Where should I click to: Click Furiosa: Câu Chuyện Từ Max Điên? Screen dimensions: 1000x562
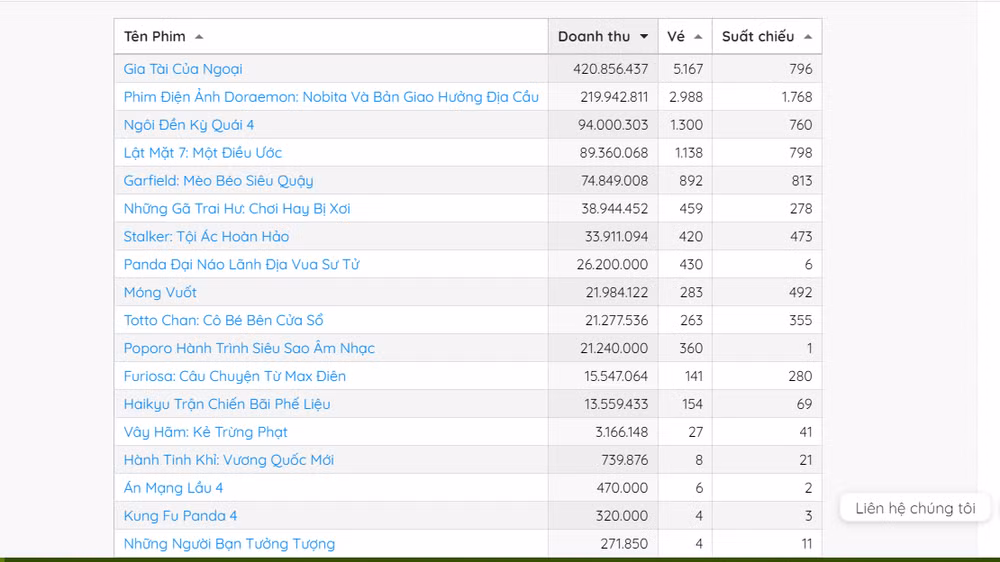235,377
